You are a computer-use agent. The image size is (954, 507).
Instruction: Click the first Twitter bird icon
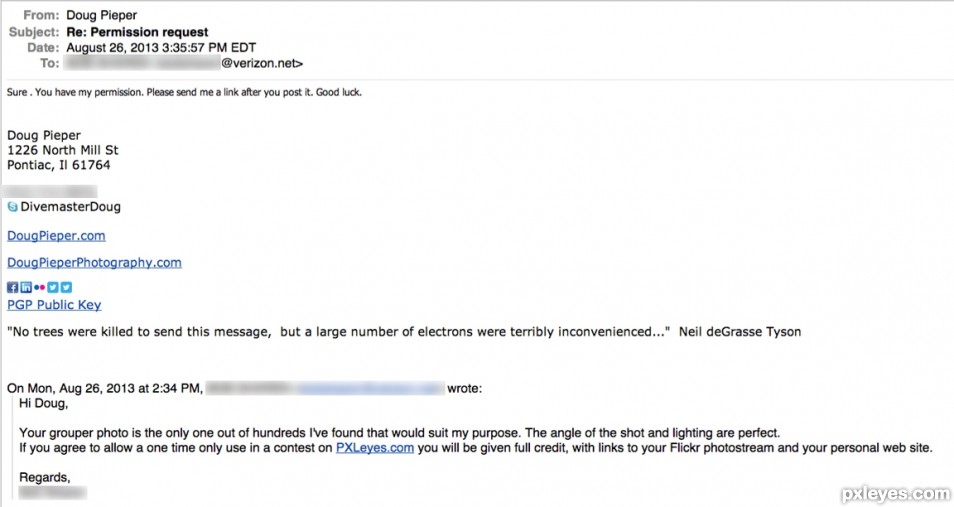click(x=53, y=287)
